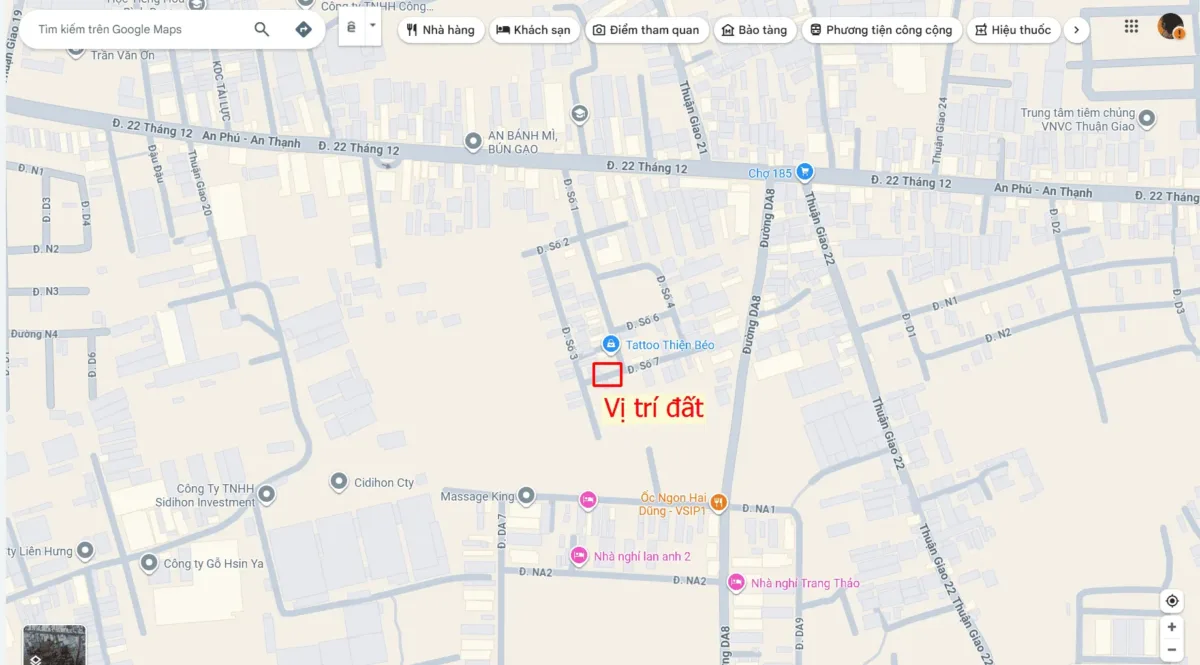The width and height of the screenshot is (1200, 665).
Task: Select the Bảo tàng category chip
Action: point(754,30)
